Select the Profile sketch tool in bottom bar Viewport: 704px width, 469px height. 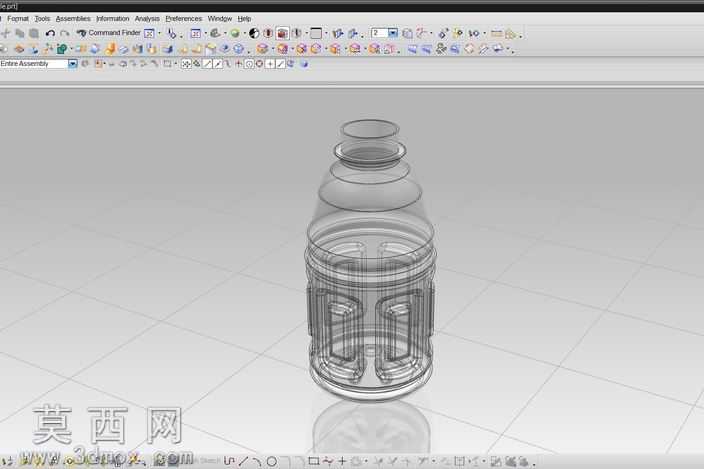click(x=229, y=461)
